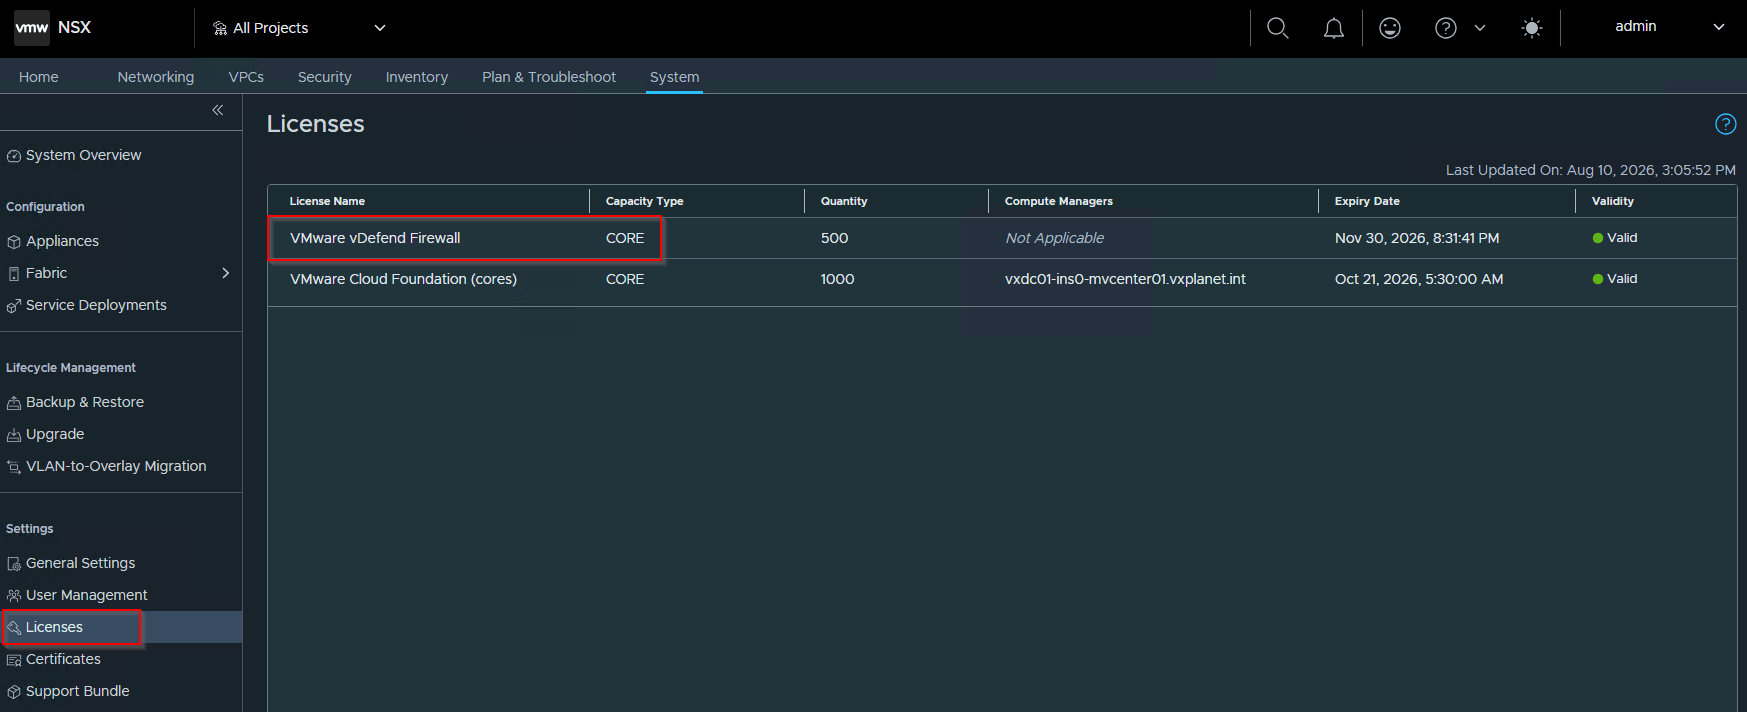
Task: Click the Capacity Type column header
Action: point(645,201)
